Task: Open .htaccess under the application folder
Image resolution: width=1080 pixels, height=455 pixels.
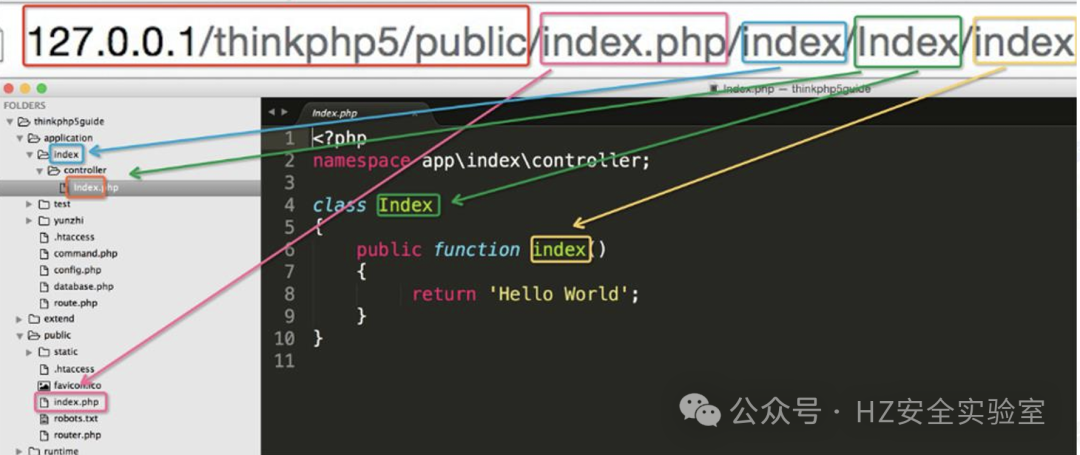Action: pos(74,237)
